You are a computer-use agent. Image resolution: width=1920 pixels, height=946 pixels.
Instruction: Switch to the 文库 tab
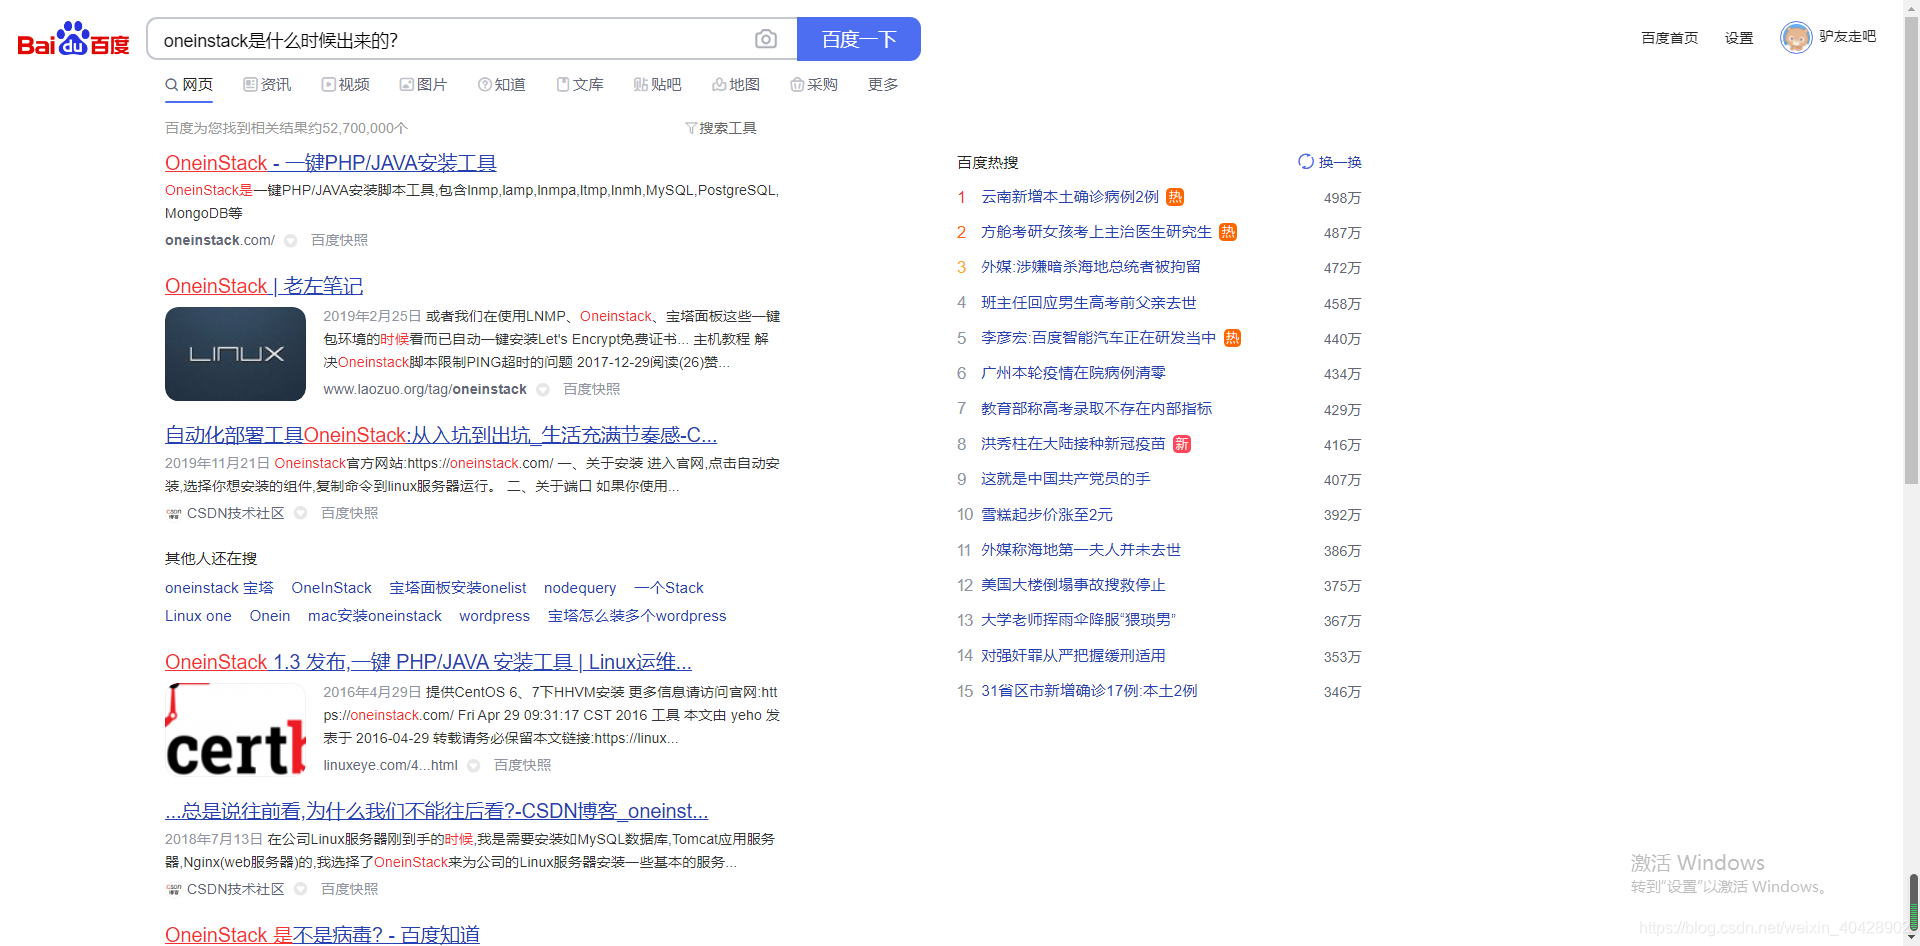(580, 85)
